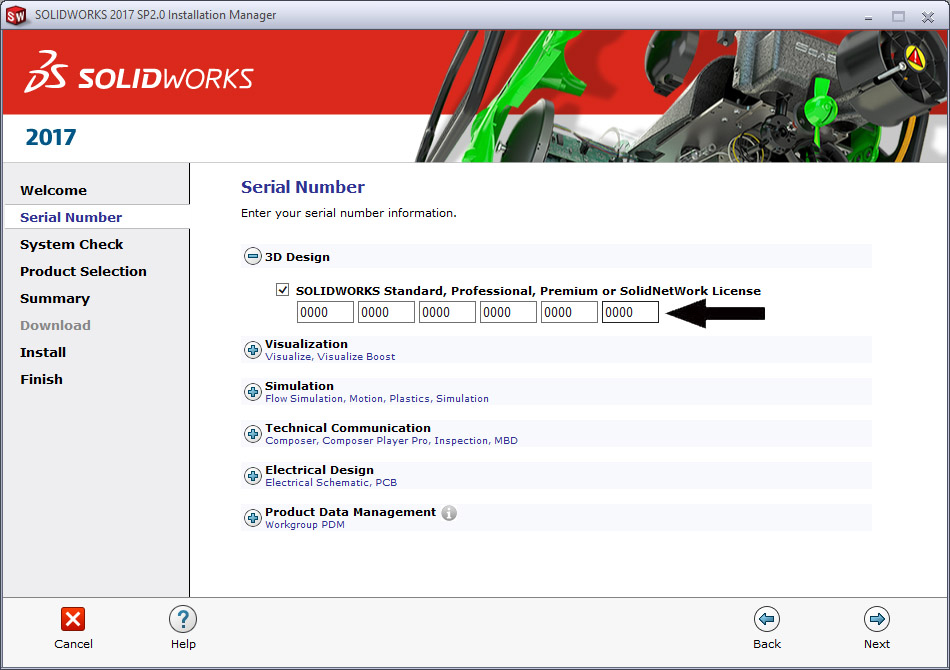The height and width of the screenshot is (670, 950).
Task: Click the Serial Number page heading
Action: [303, 187]
